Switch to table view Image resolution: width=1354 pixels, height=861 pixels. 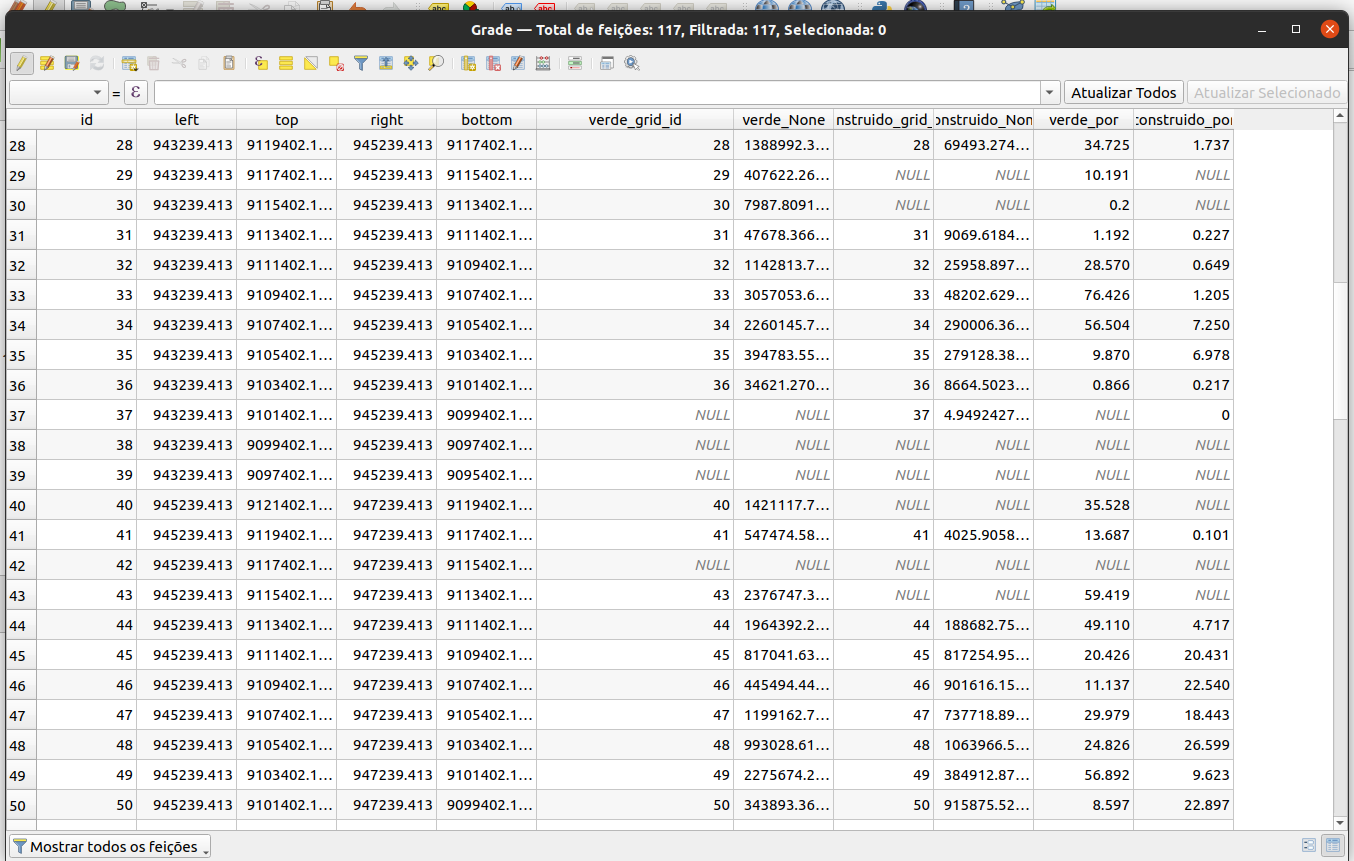(1332, 846)
